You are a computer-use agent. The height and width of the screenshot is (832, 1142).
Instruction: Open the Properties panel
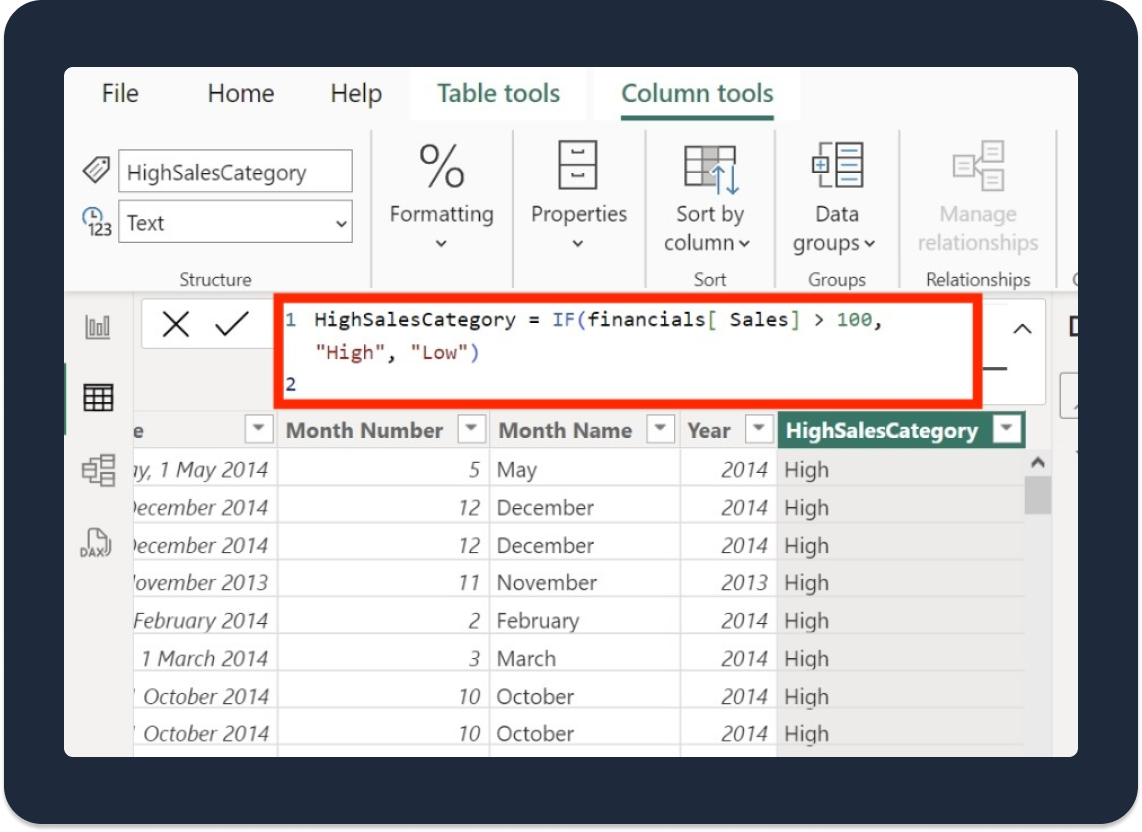578,197
